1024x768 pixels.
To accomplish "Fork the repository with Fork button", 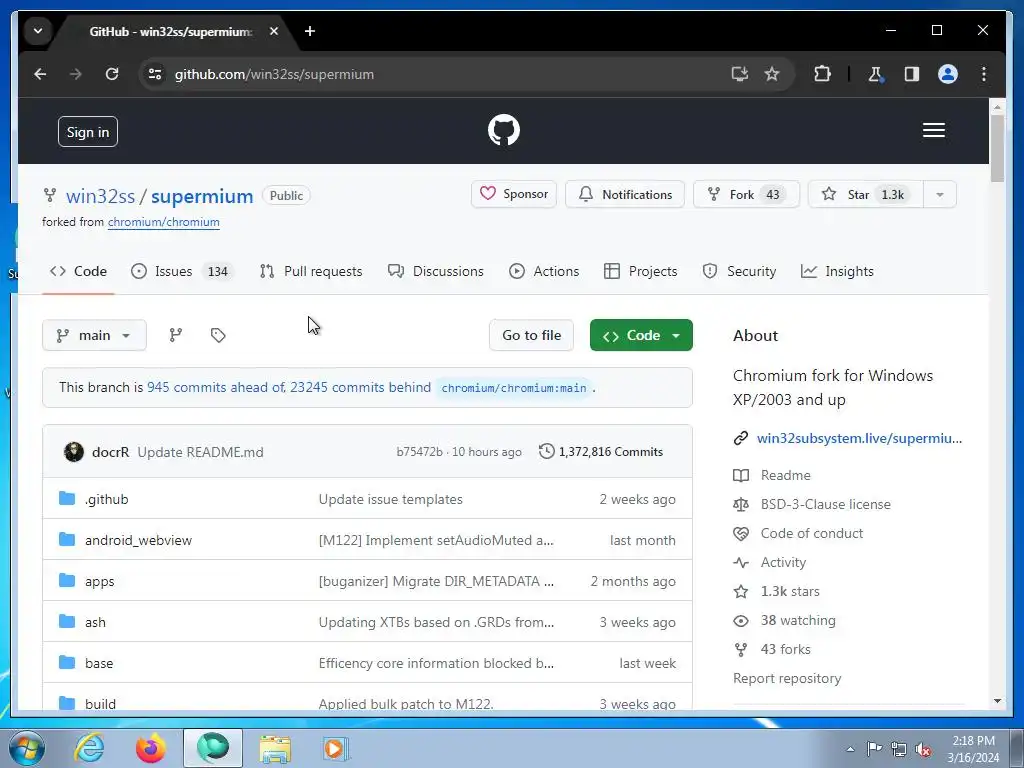I will click(746, 195).
